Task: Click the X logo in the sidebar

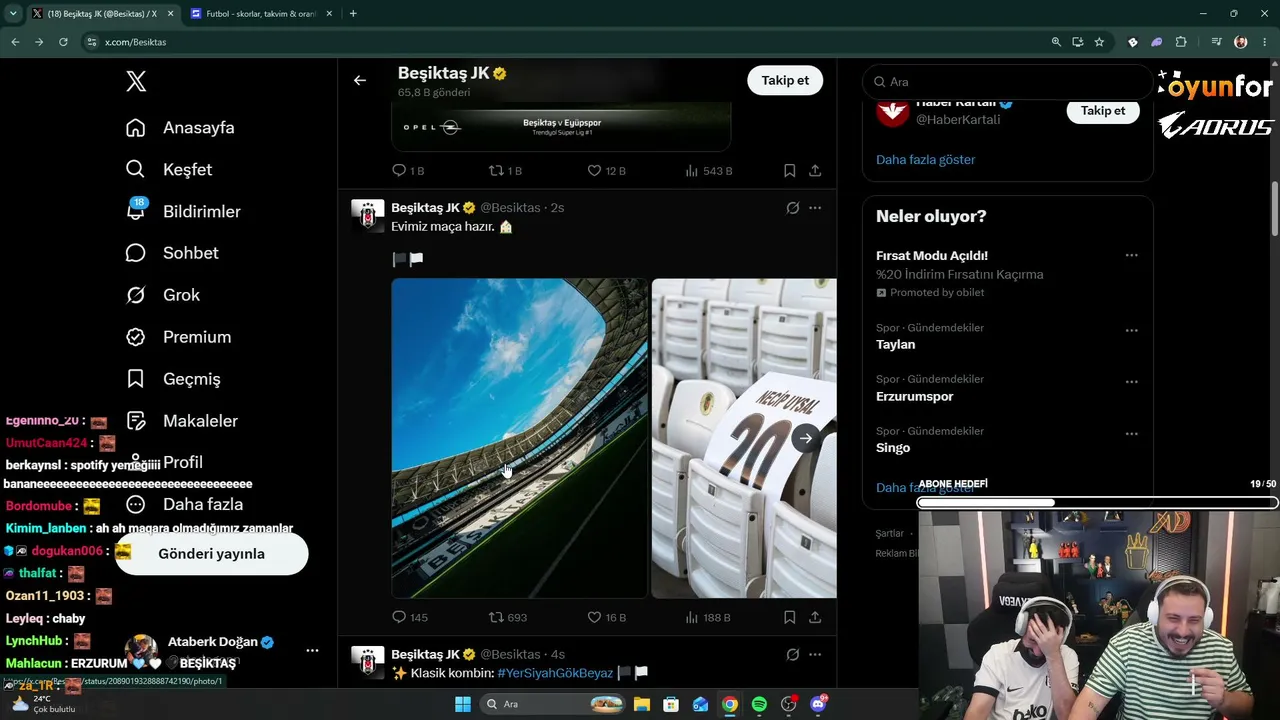Action: (136, 82)
